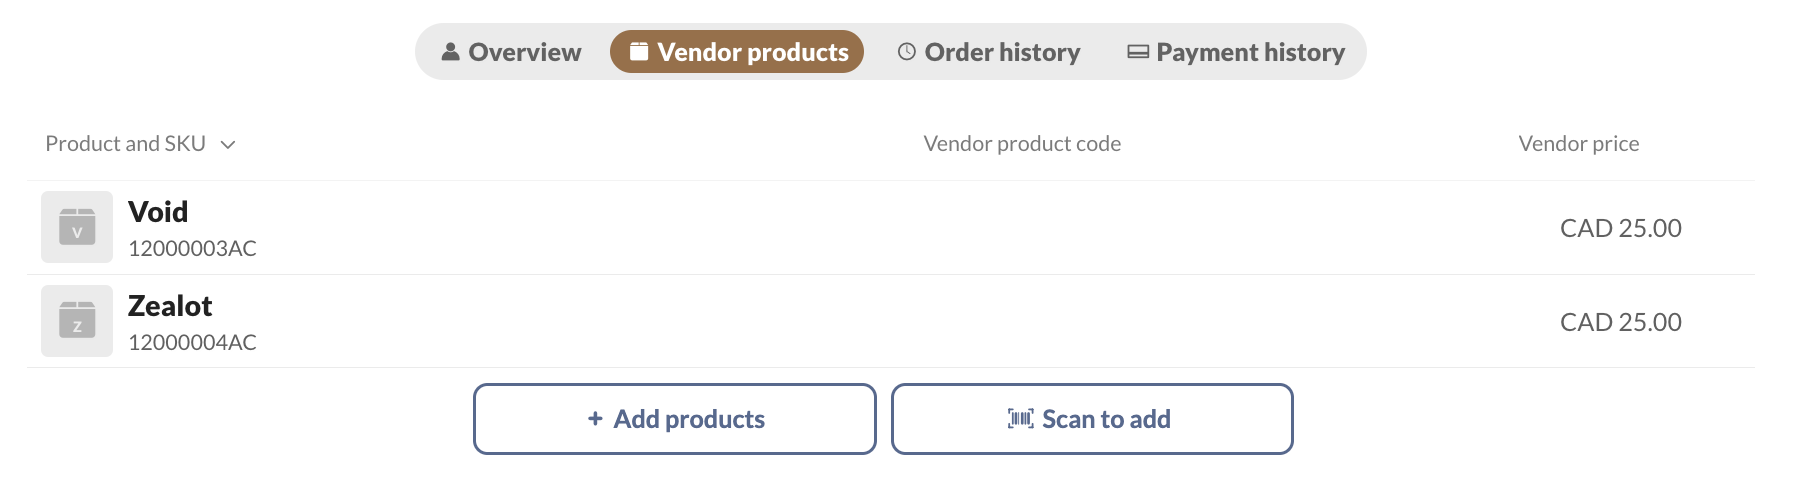Open the Void product name
Screen dimensions: 1796x486
click(158, 212)
